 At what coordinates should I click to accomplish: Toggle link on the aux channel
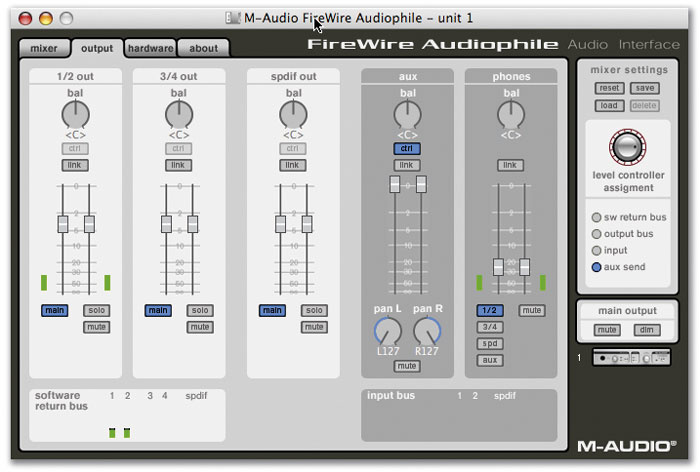tap(407, 165)
